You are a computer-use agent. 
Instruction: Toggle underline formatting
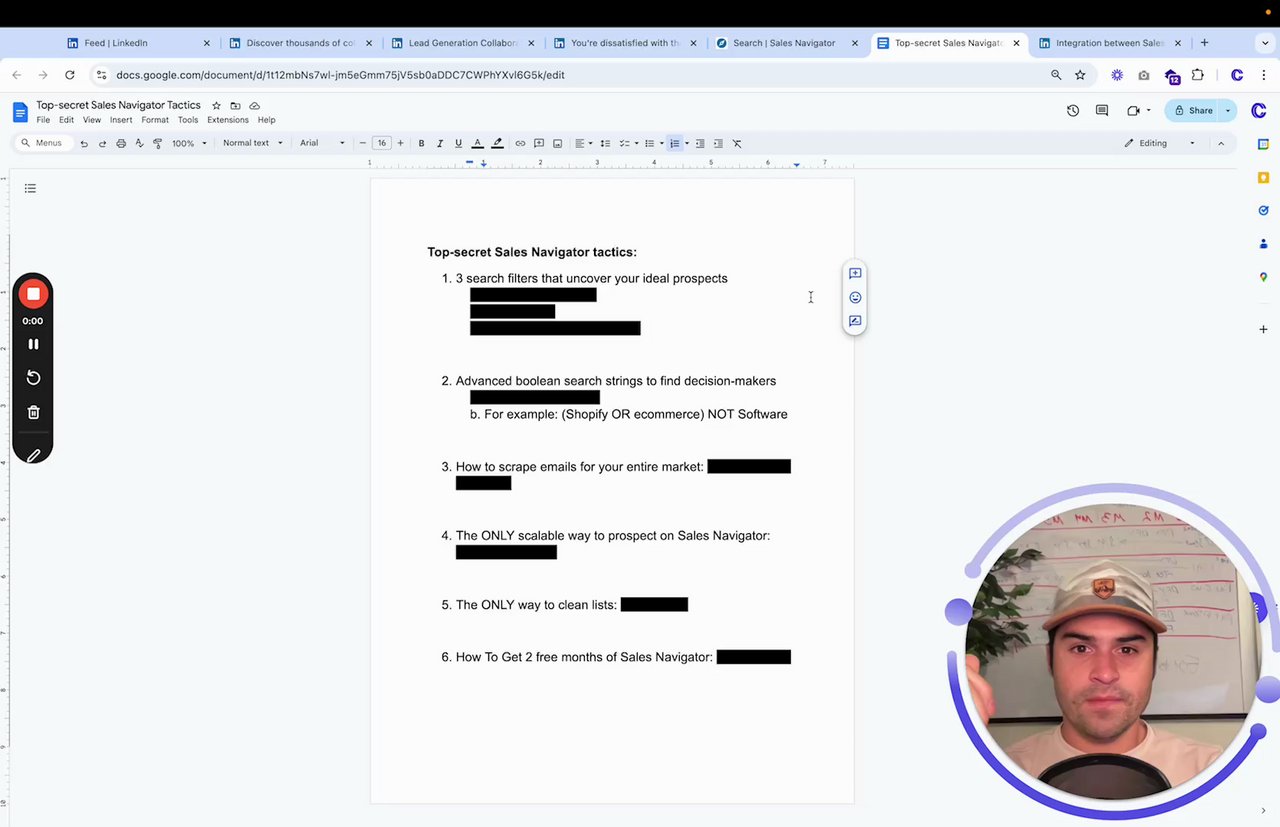tap(458, 143)
